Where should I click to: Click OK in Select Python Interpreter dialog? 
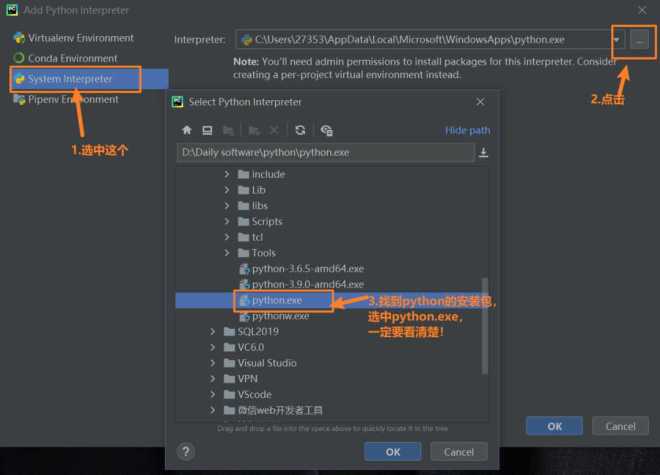393,451
